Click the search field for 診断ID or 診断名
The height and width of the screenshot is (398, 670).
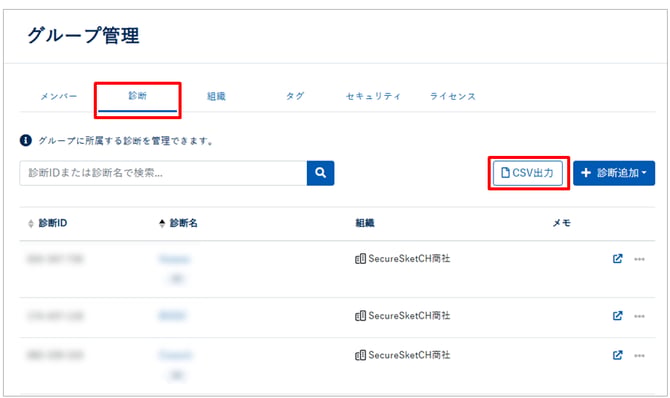(x=163, y=173)
